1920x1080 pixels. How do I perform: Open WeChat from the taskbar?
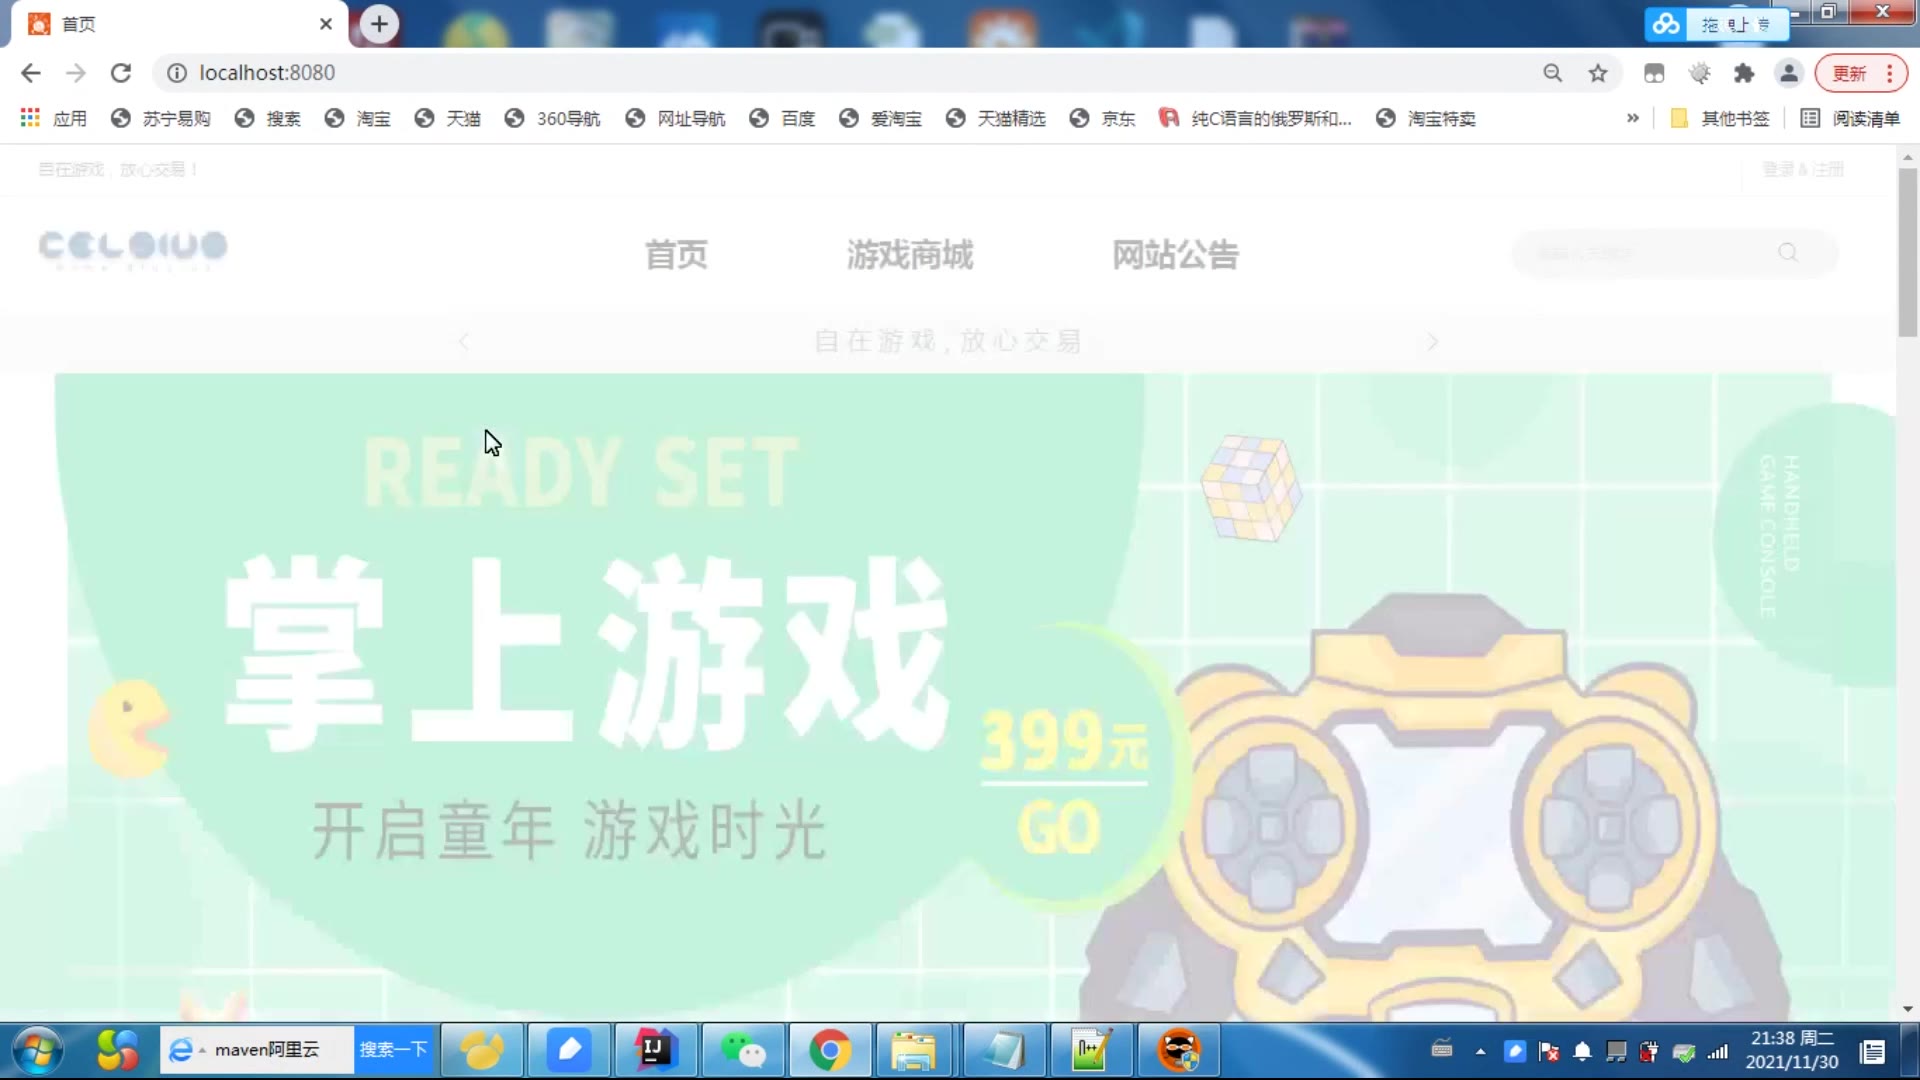(x=743, y=1050)
